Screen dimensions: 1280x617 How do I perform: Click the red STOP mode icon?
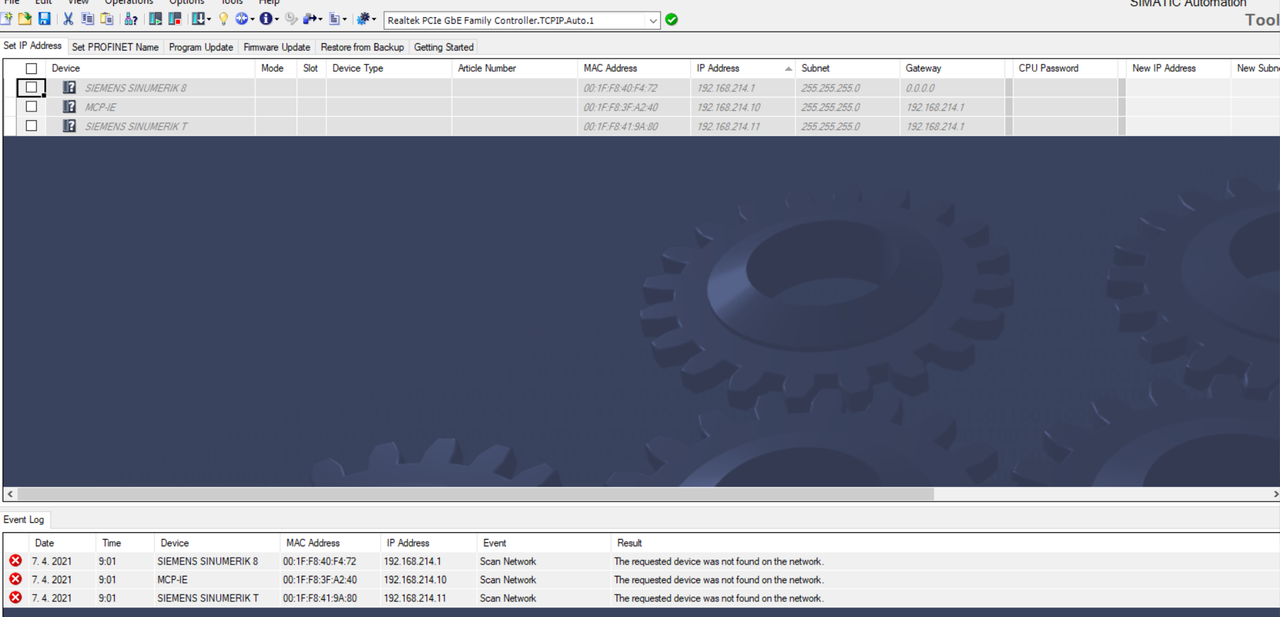click(x=175, y=19)
